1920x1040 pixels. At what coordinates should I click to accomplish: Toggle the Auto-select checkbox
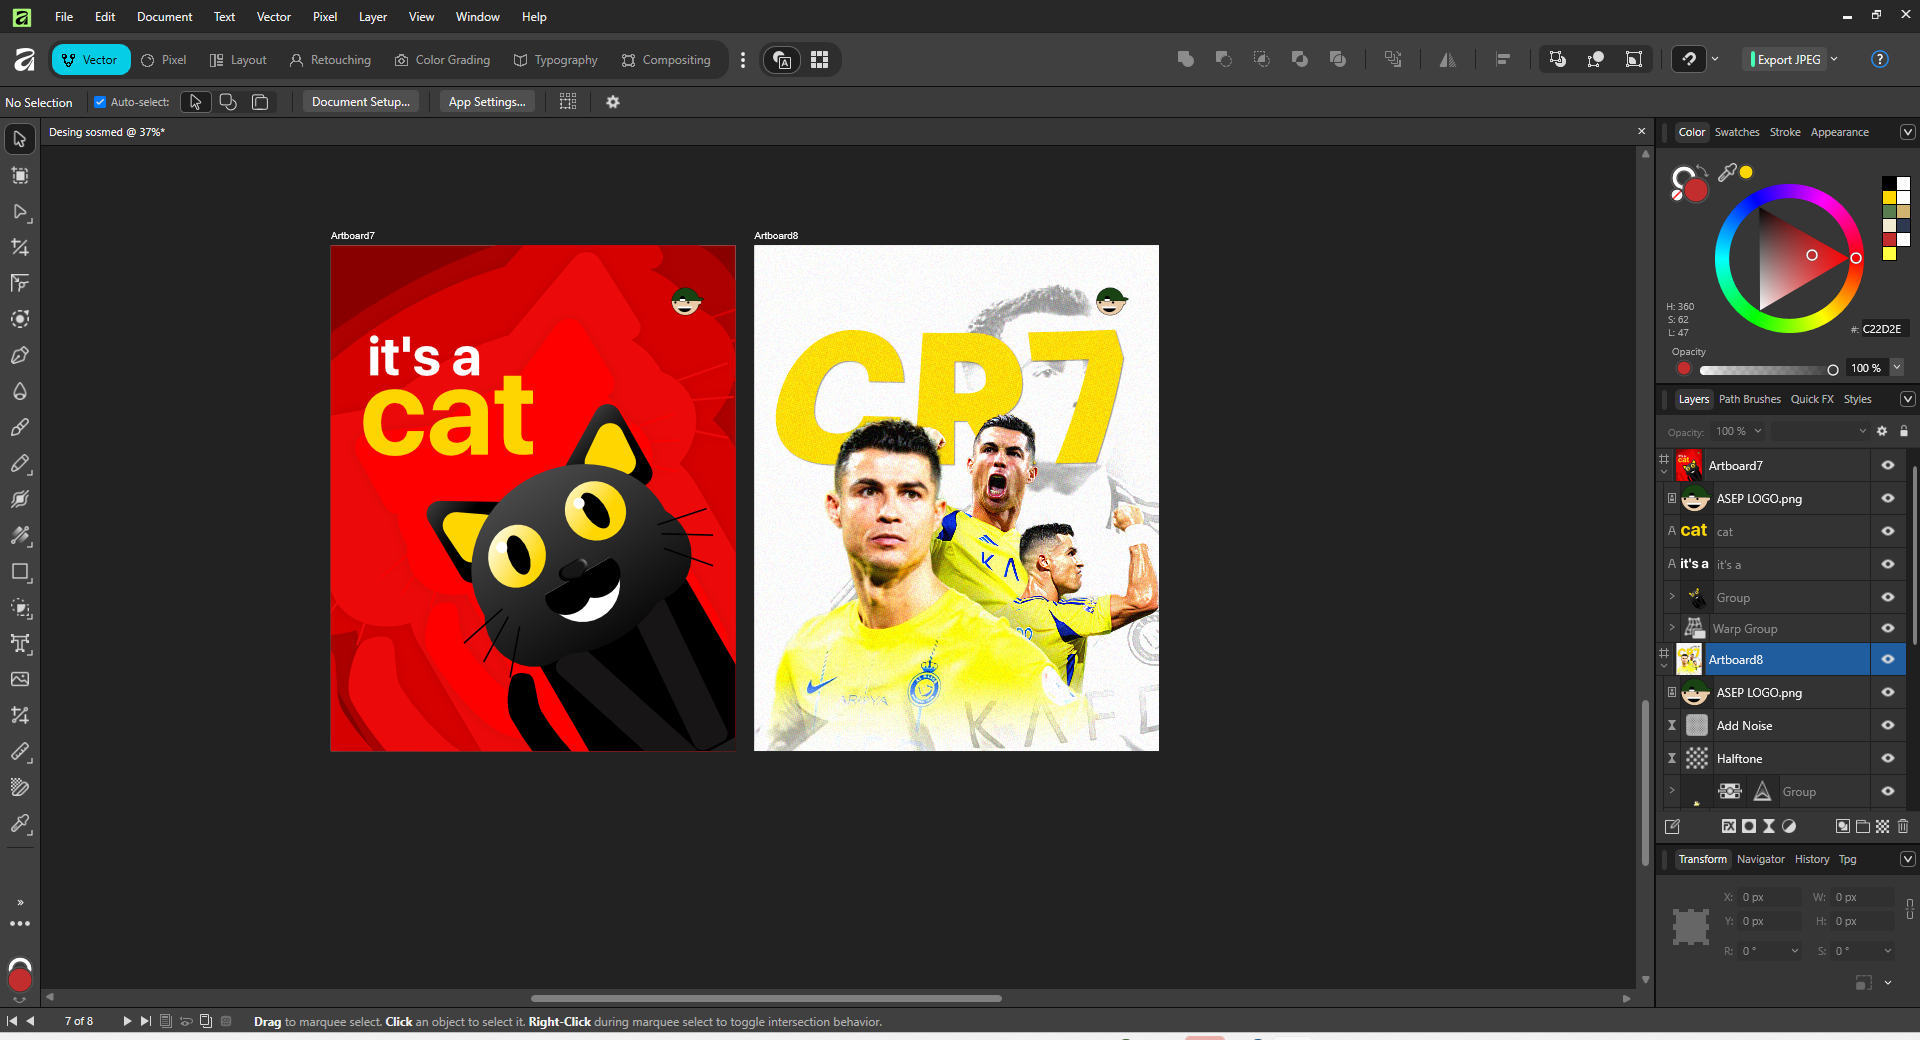[100, 102]
